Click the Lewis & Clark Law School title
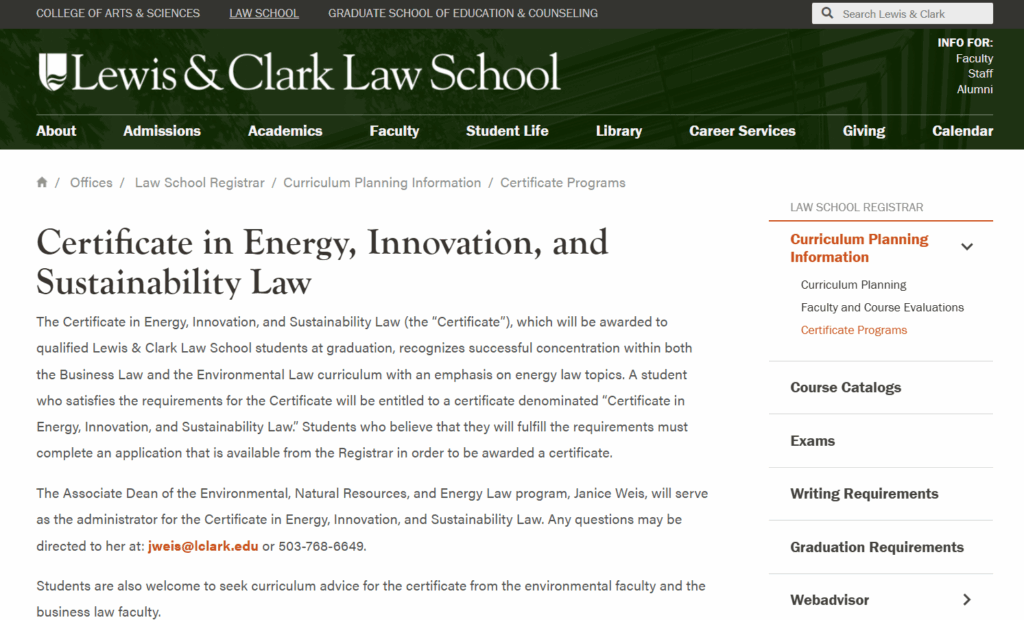 (x=316, y=72)
